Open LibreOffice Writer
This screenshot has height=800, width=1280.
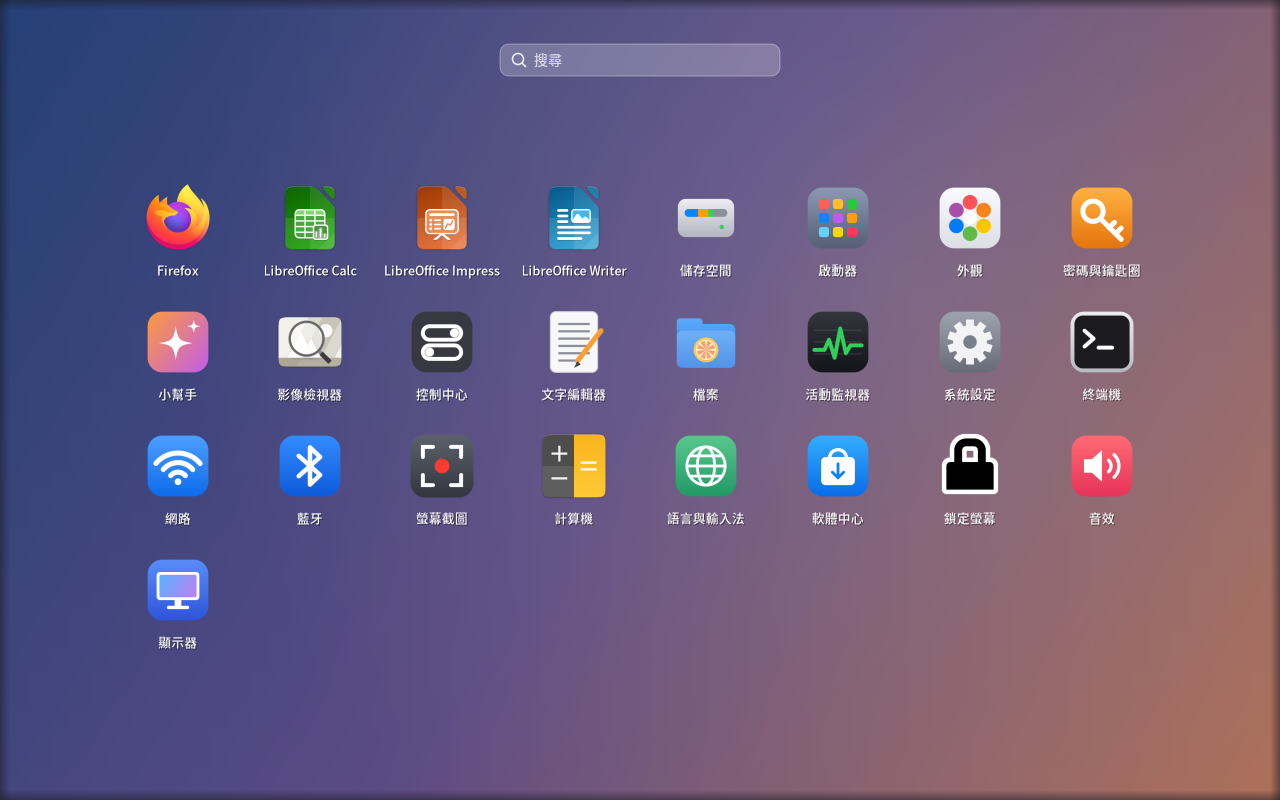[x=574, y=218]
